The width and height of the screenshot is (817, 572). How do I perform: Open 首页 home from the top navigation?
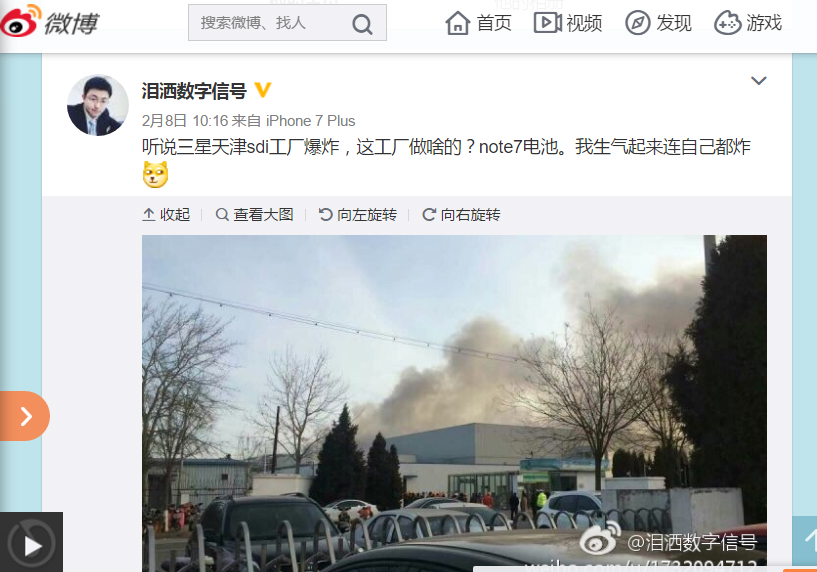[478, 23]
